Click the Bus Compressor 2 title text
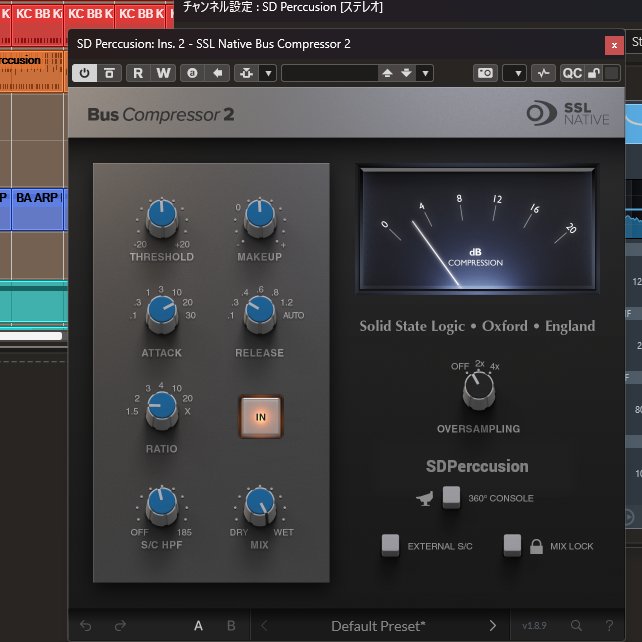 point(160,115)
